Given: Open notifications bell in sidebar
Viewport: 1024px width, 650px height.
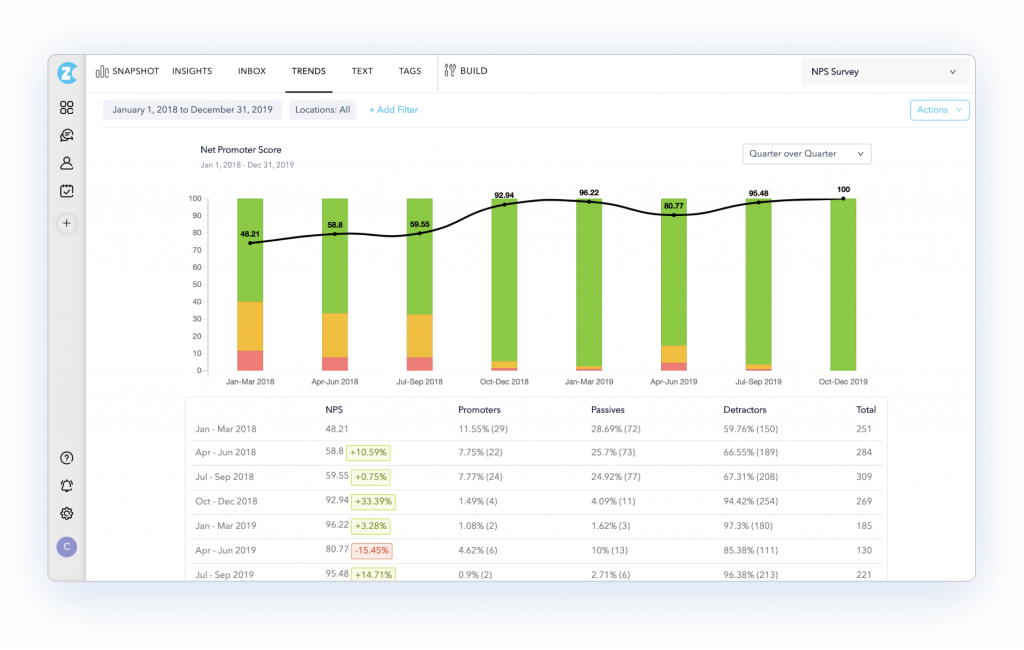Looking at the screenshot, I should click(66, 485).
